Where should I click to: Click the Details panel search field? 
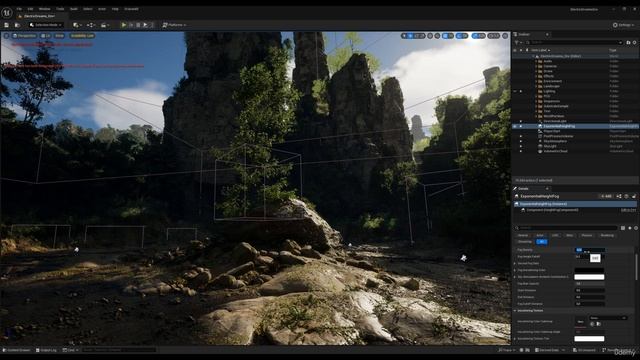[567, 228]
